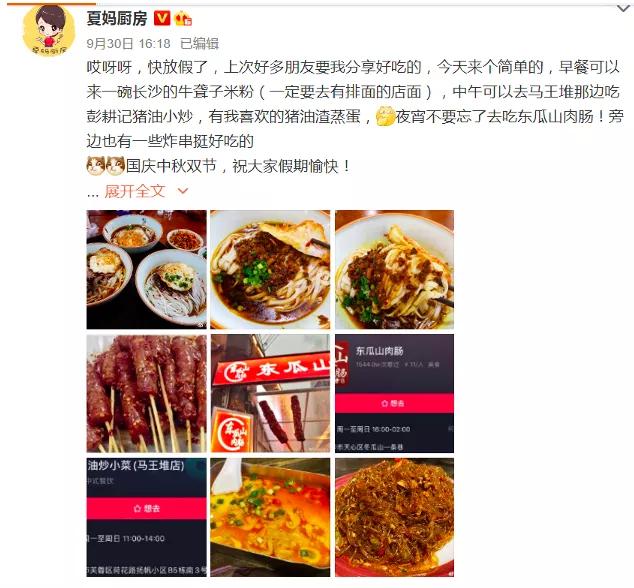Viewport: 634px width, 588px height.
Task: Open the 东瓜山 red storefront sign photo
Action: (x=270, y=393)
